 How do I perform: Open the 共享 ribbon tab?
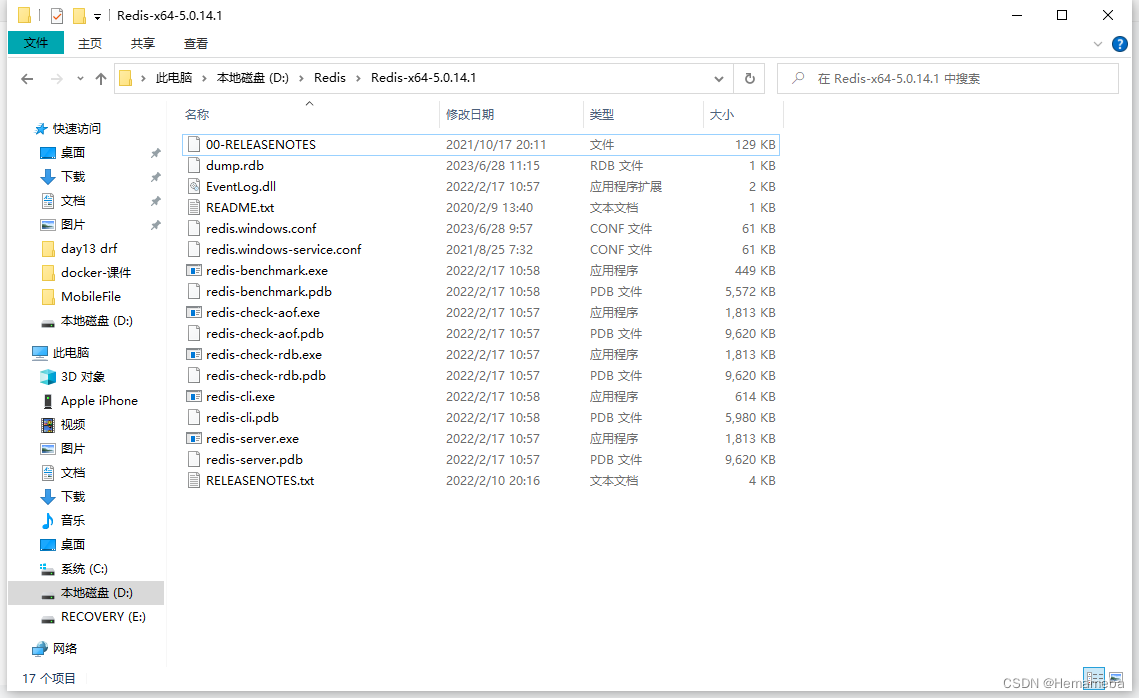pos(143,44)
